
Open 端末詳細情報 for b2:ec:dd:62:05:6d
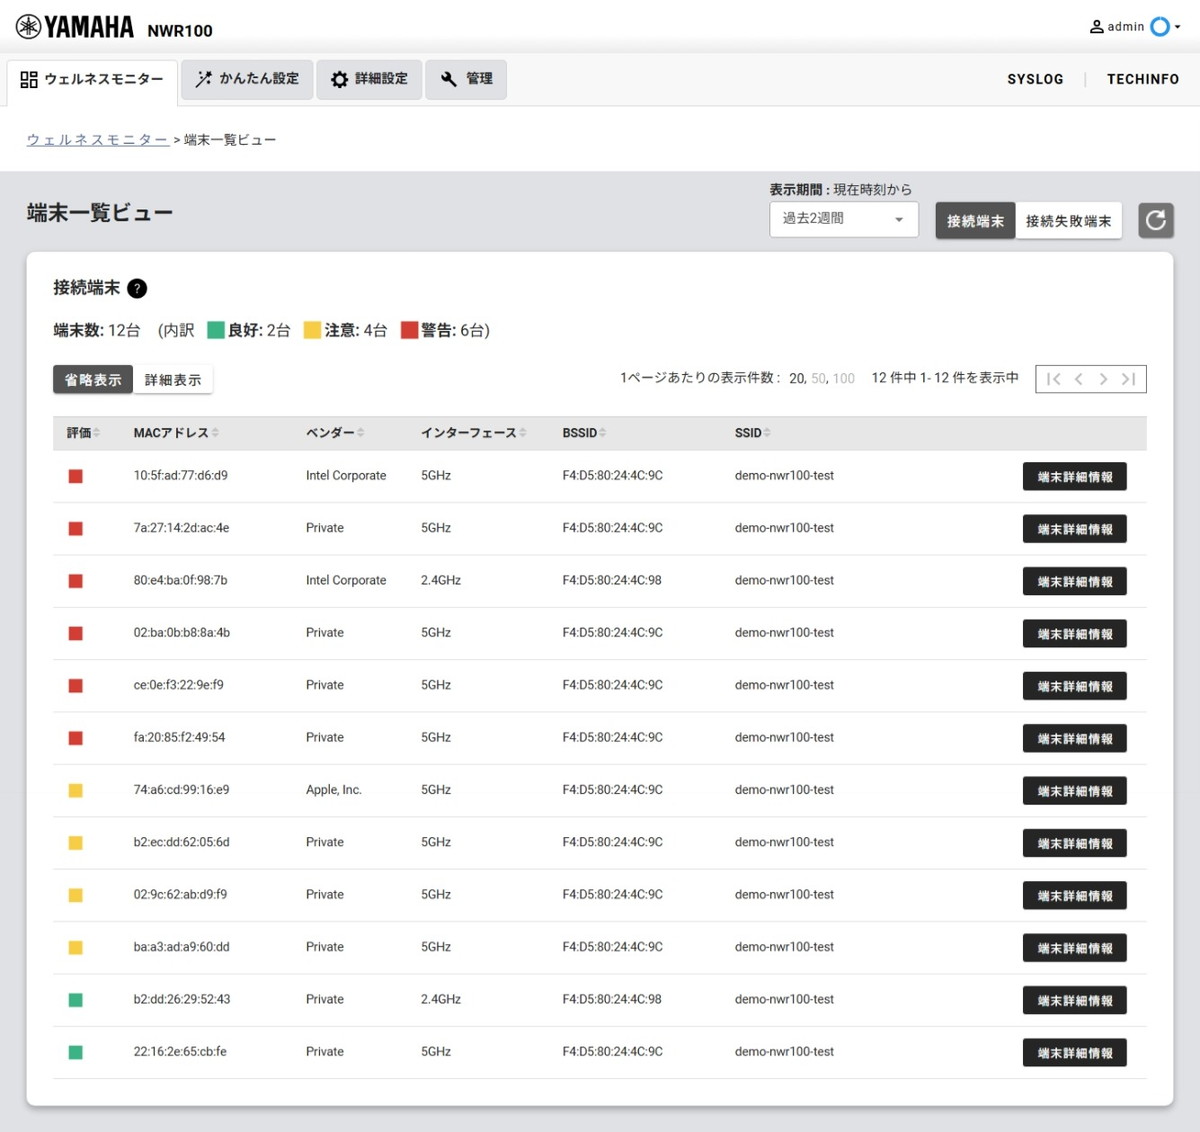coord(1075,843)
